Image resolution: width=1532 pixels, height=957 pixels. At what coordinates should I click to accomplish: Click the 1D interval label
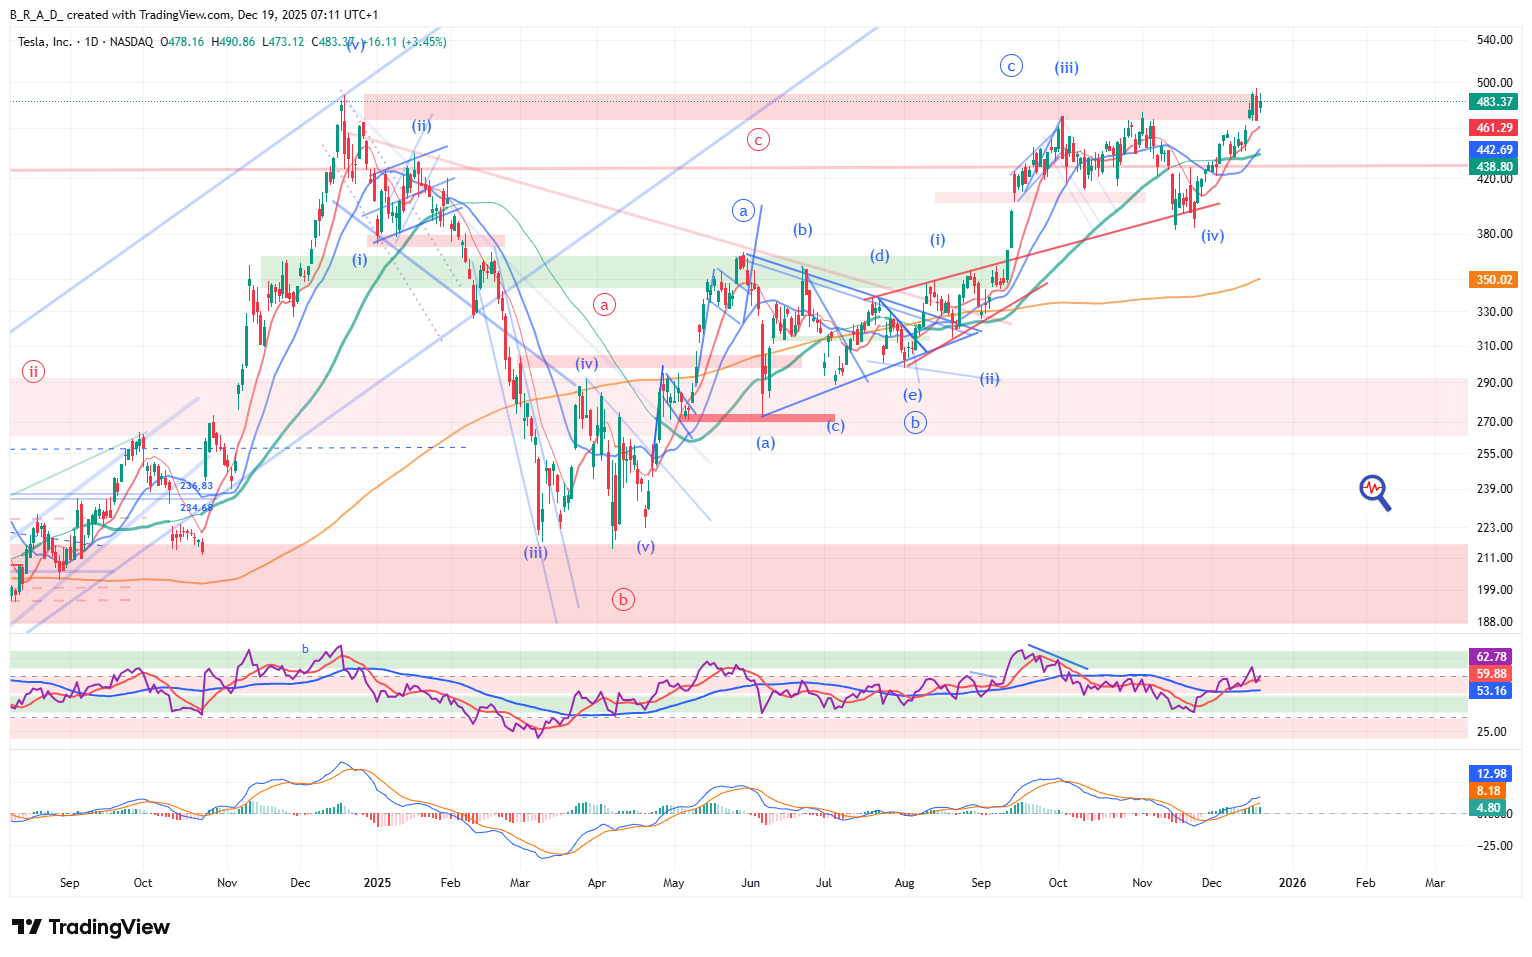click(92, 42)
